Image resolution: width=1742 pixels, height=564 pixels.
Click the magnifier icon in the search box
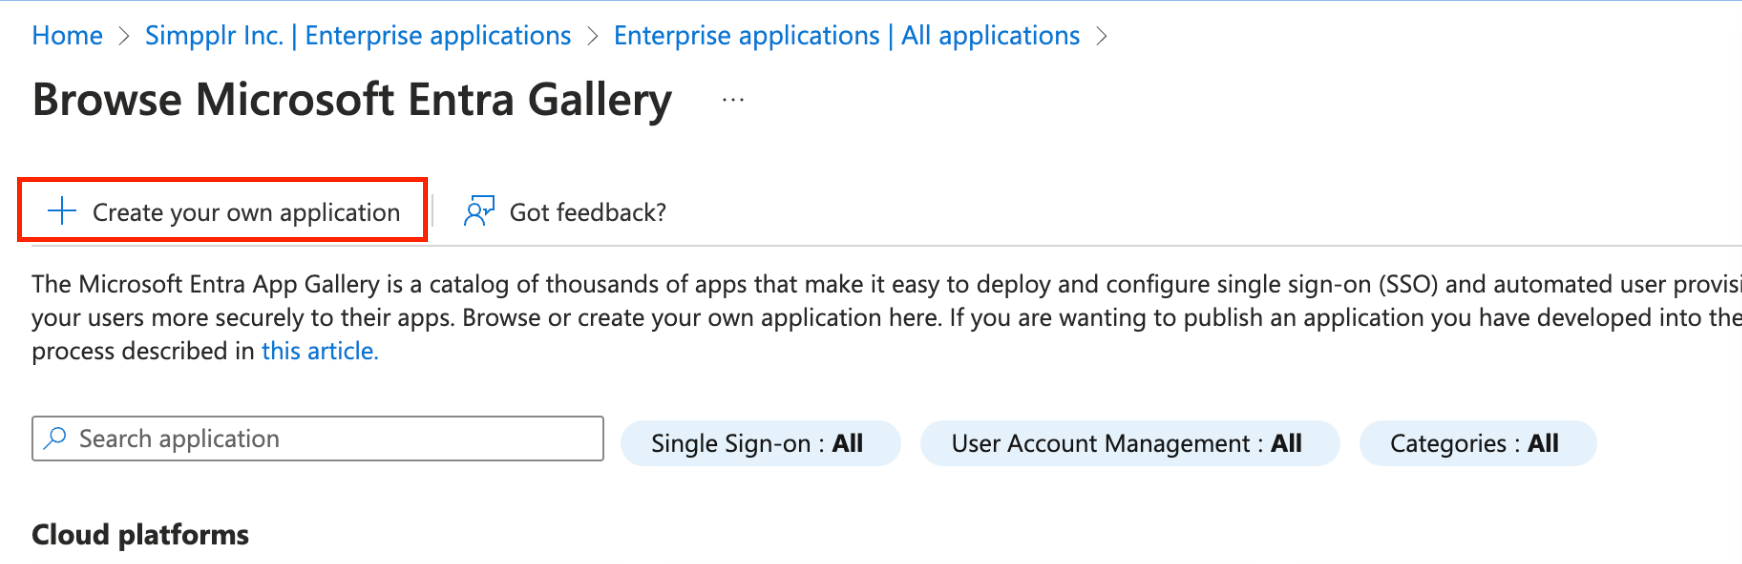tap(56, 438)
